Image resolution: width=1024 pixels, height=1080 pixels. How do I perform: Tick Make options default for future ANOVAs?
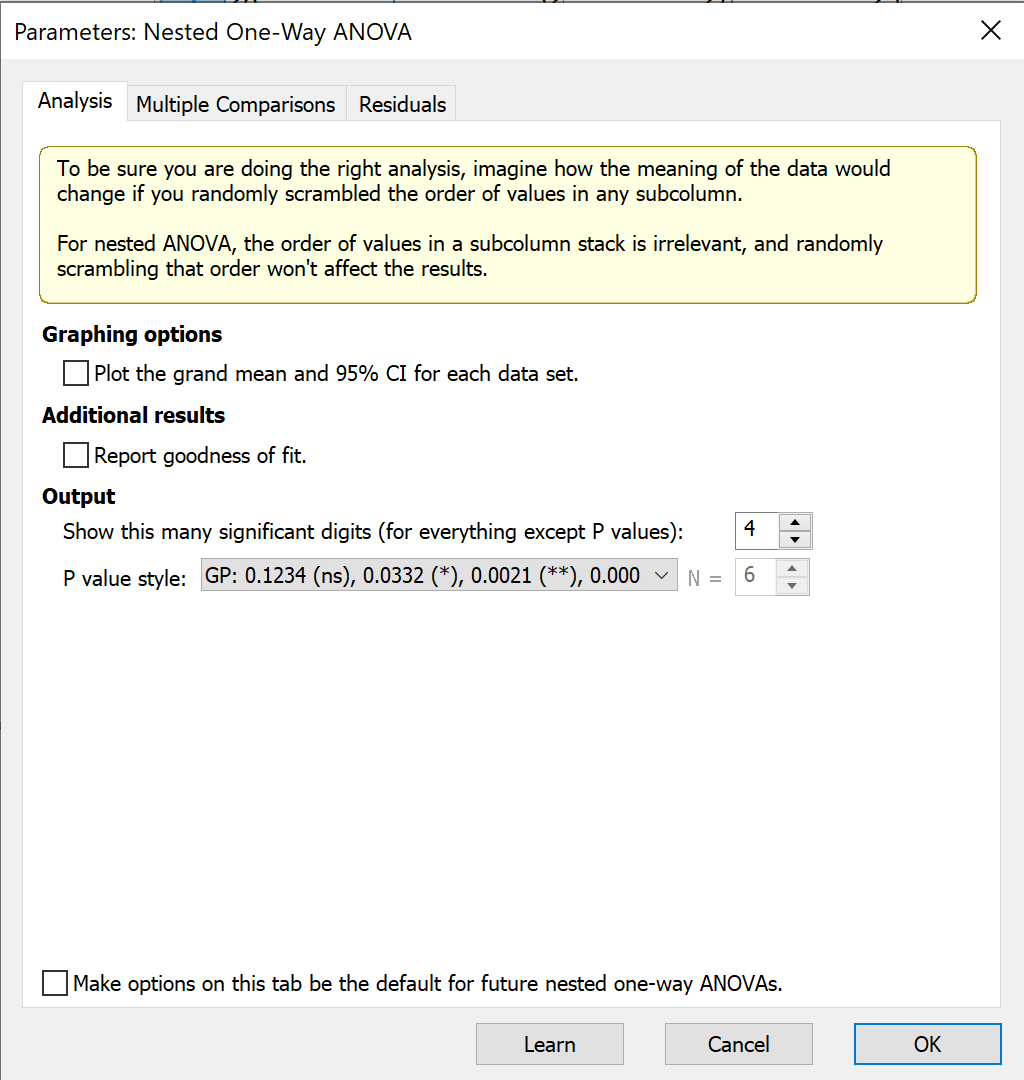(x=56, y=983)
